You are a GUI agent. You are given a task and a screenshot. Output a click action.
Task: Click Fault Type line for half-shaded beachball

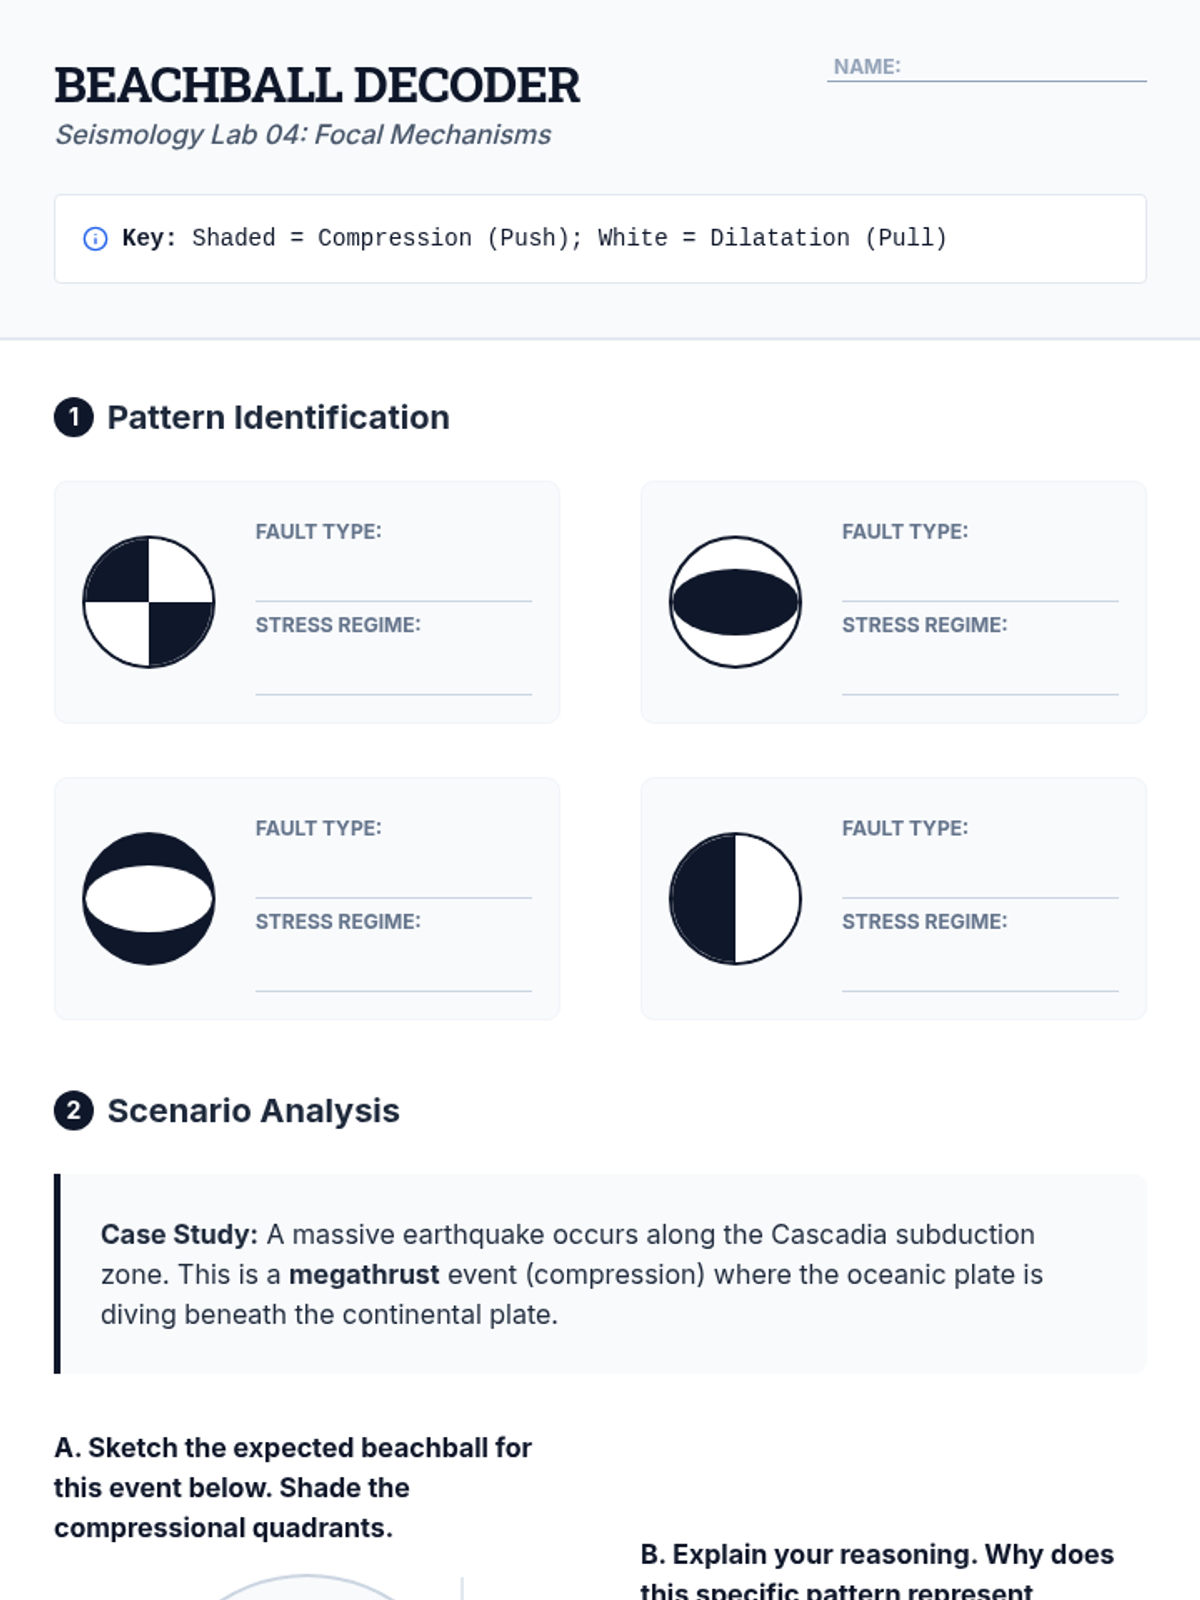pos(980,877)
